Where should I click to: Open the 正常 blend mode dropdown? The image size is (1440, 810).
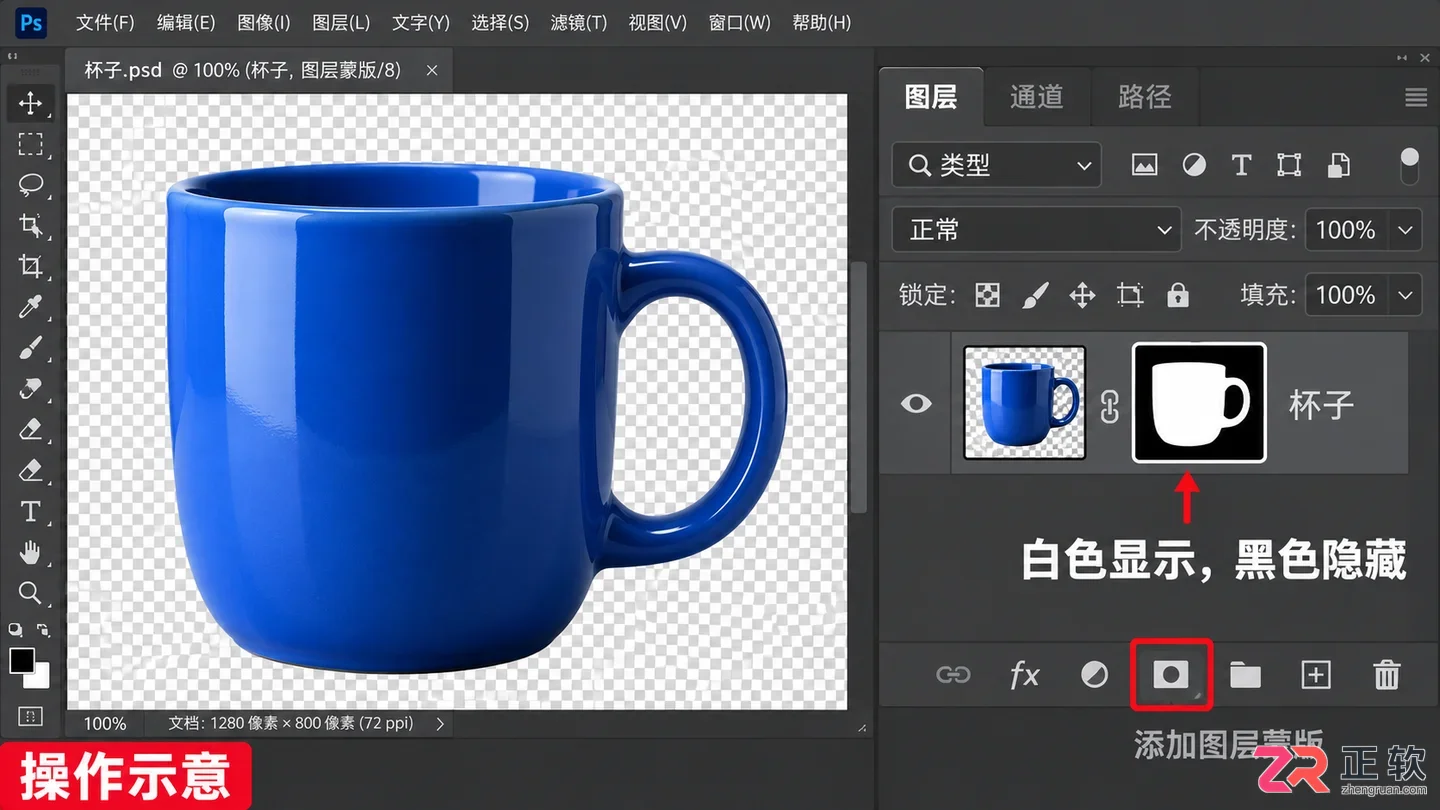click(1036, 230)
